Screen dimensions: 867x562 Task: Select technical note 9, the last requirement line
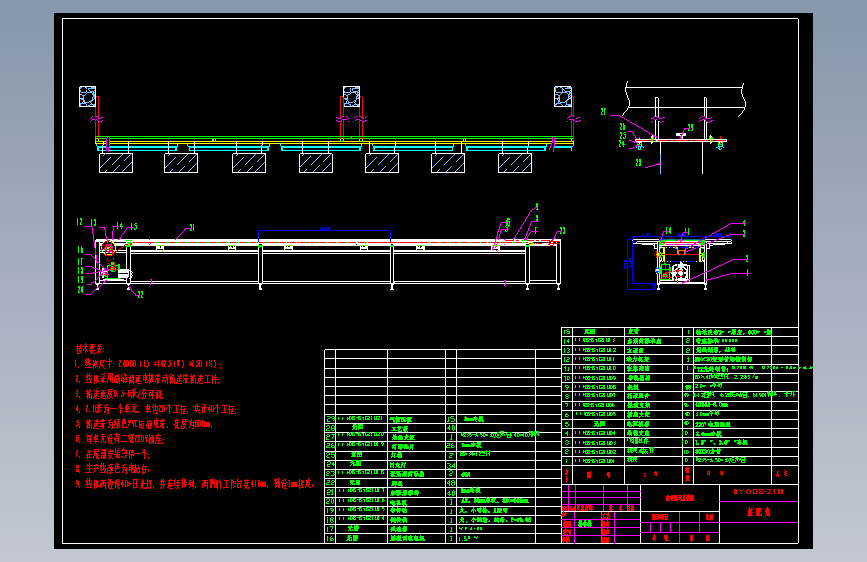194,483
